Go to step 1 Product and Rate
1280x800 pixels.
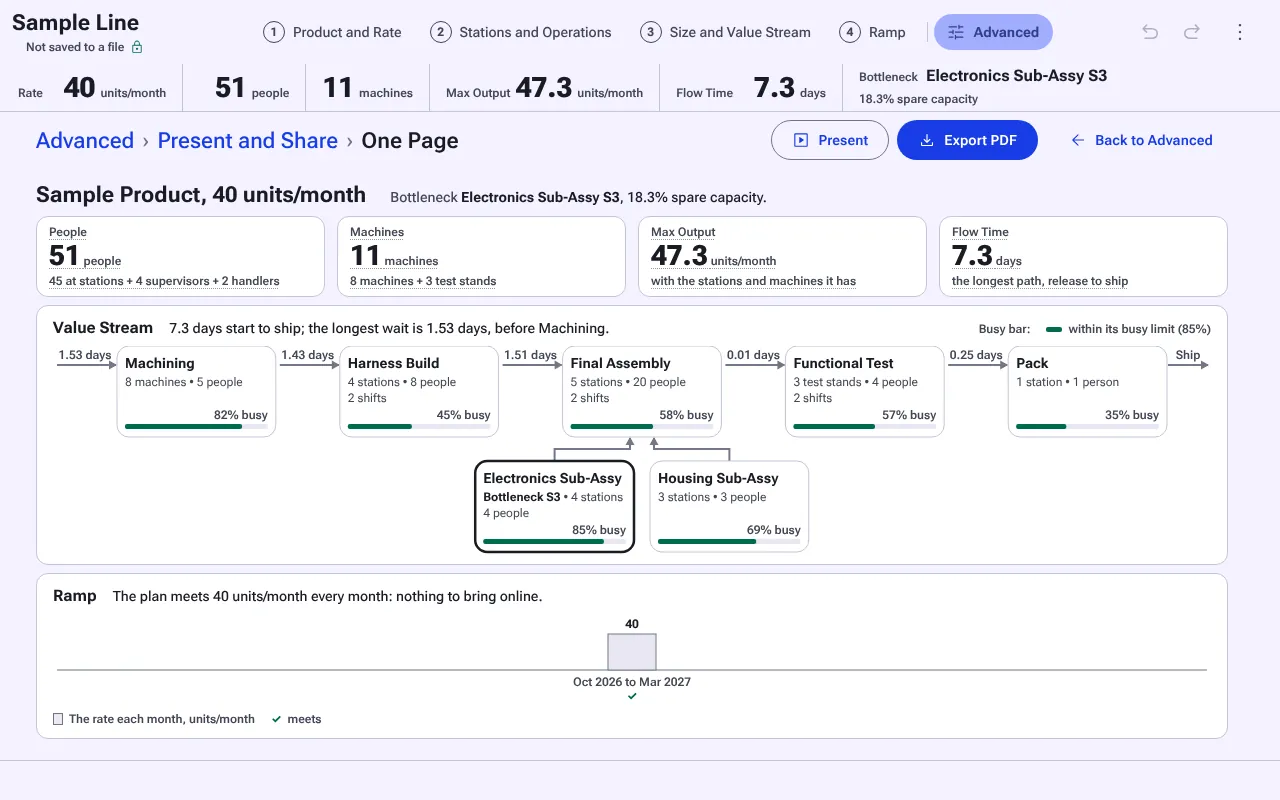point(333,32)
